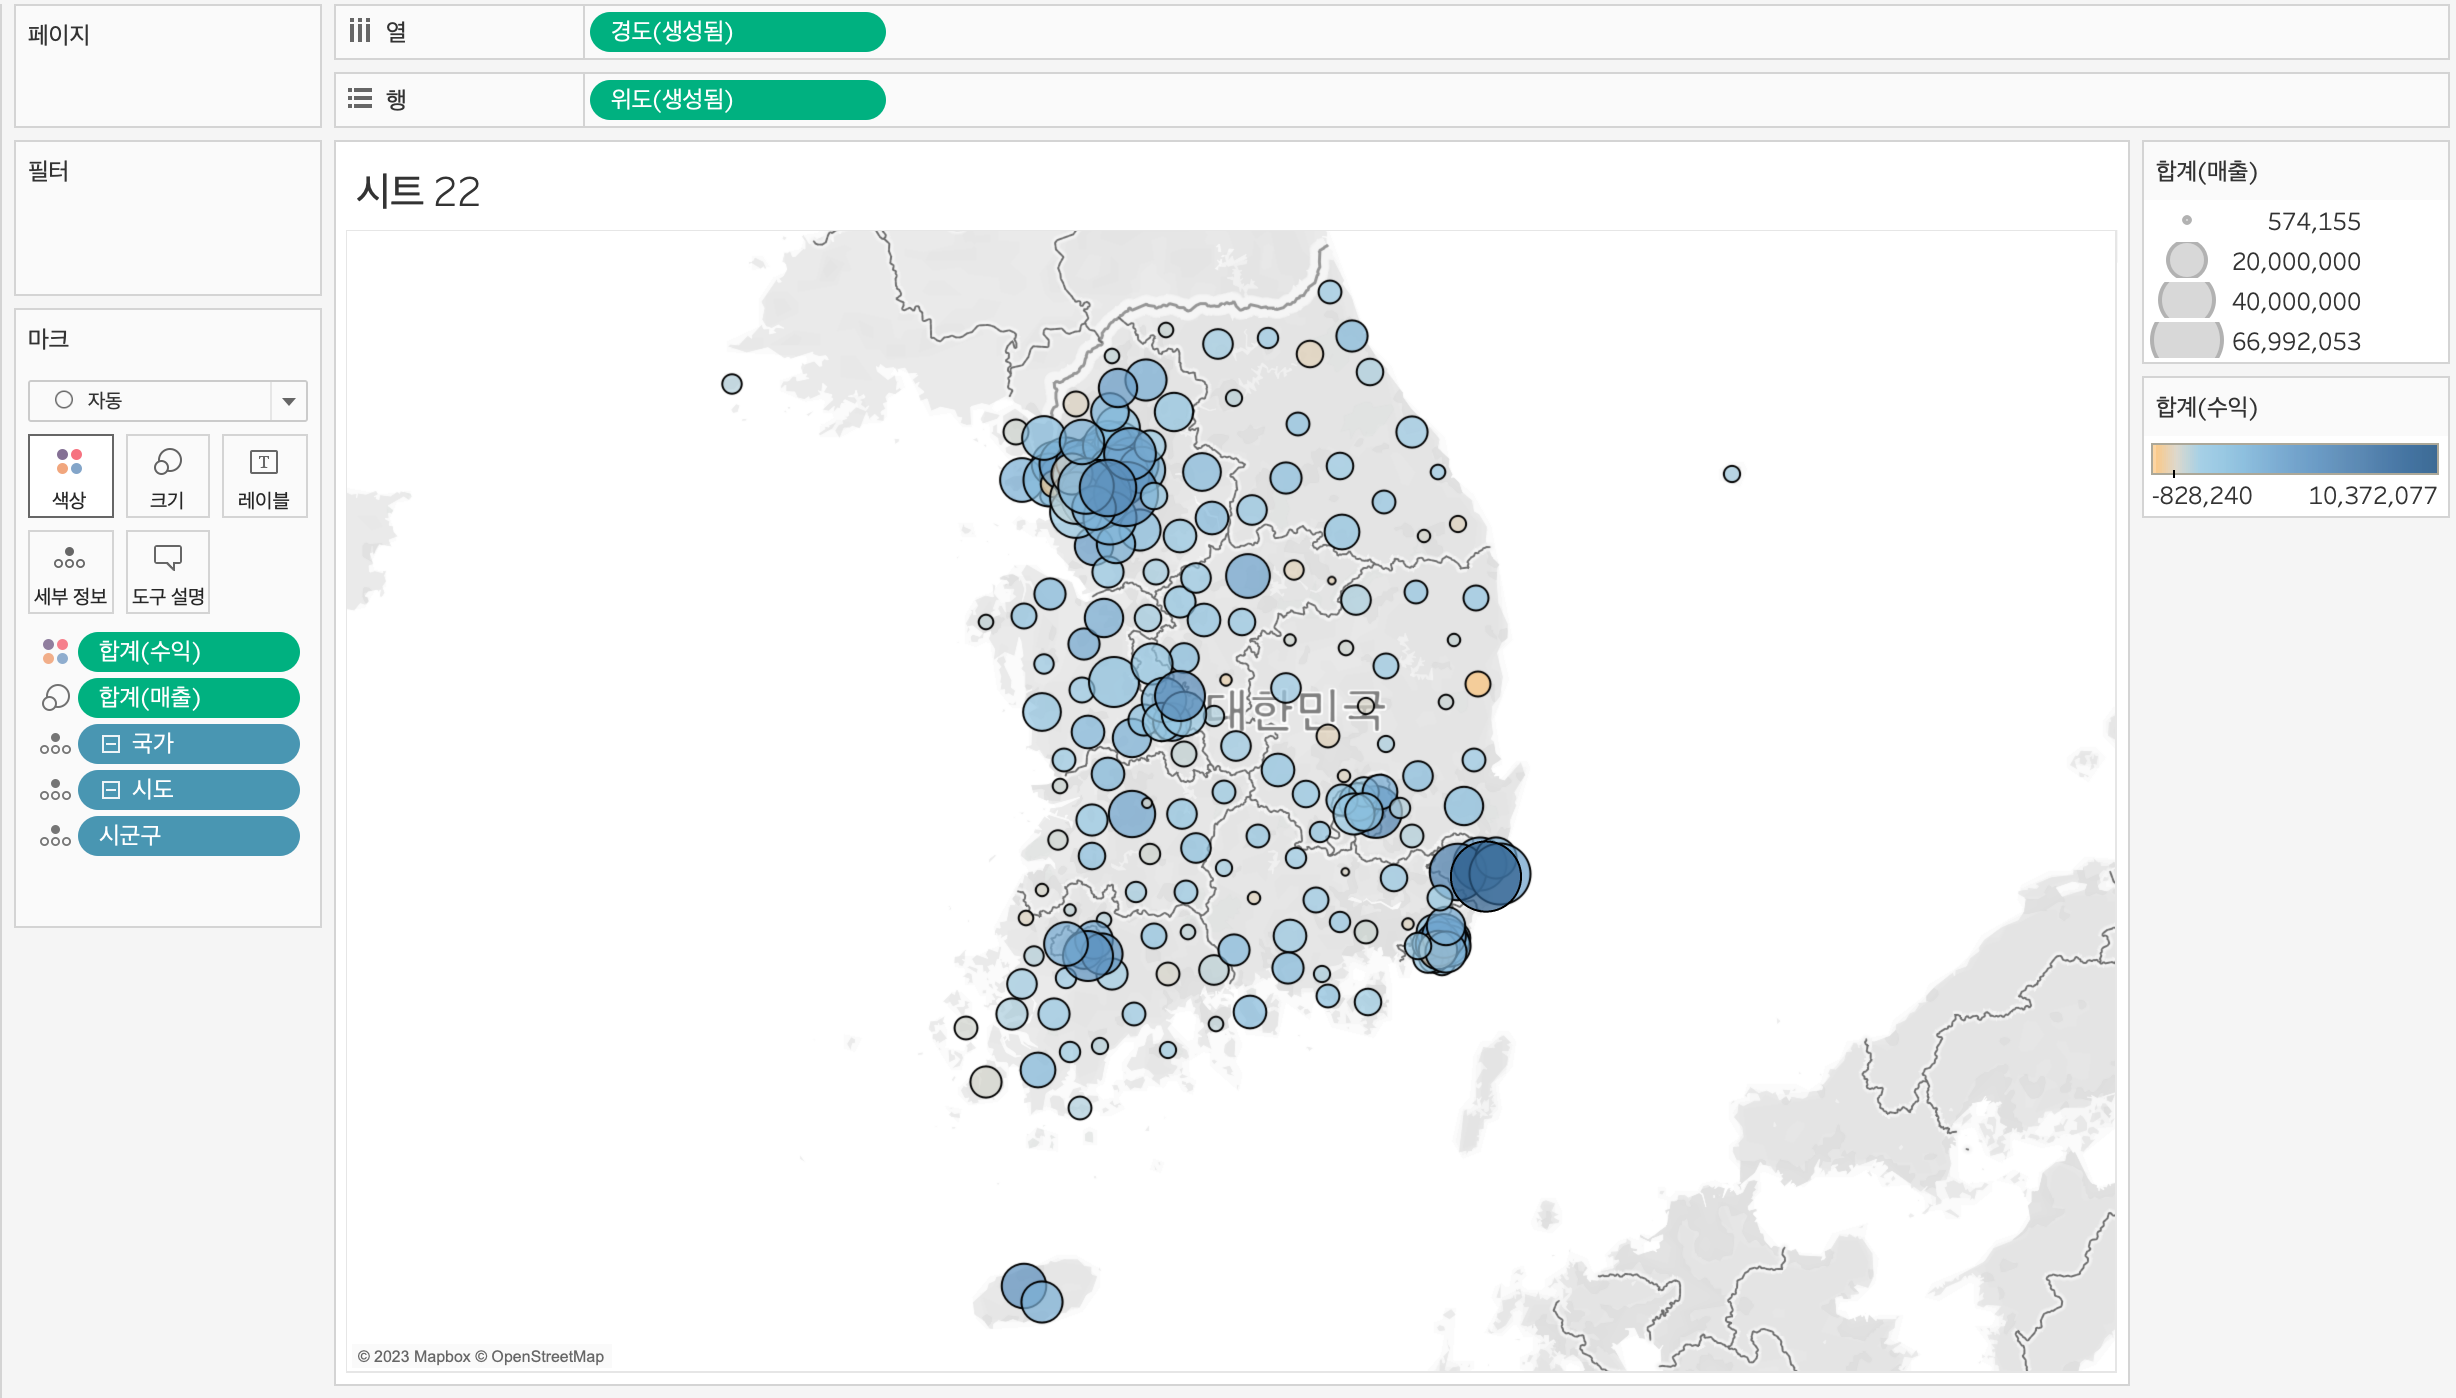The width and height of the screenshot is (2456, 1398).
Task: Select the 위도(생성됨) pill on rows
Action: [737, 100]
